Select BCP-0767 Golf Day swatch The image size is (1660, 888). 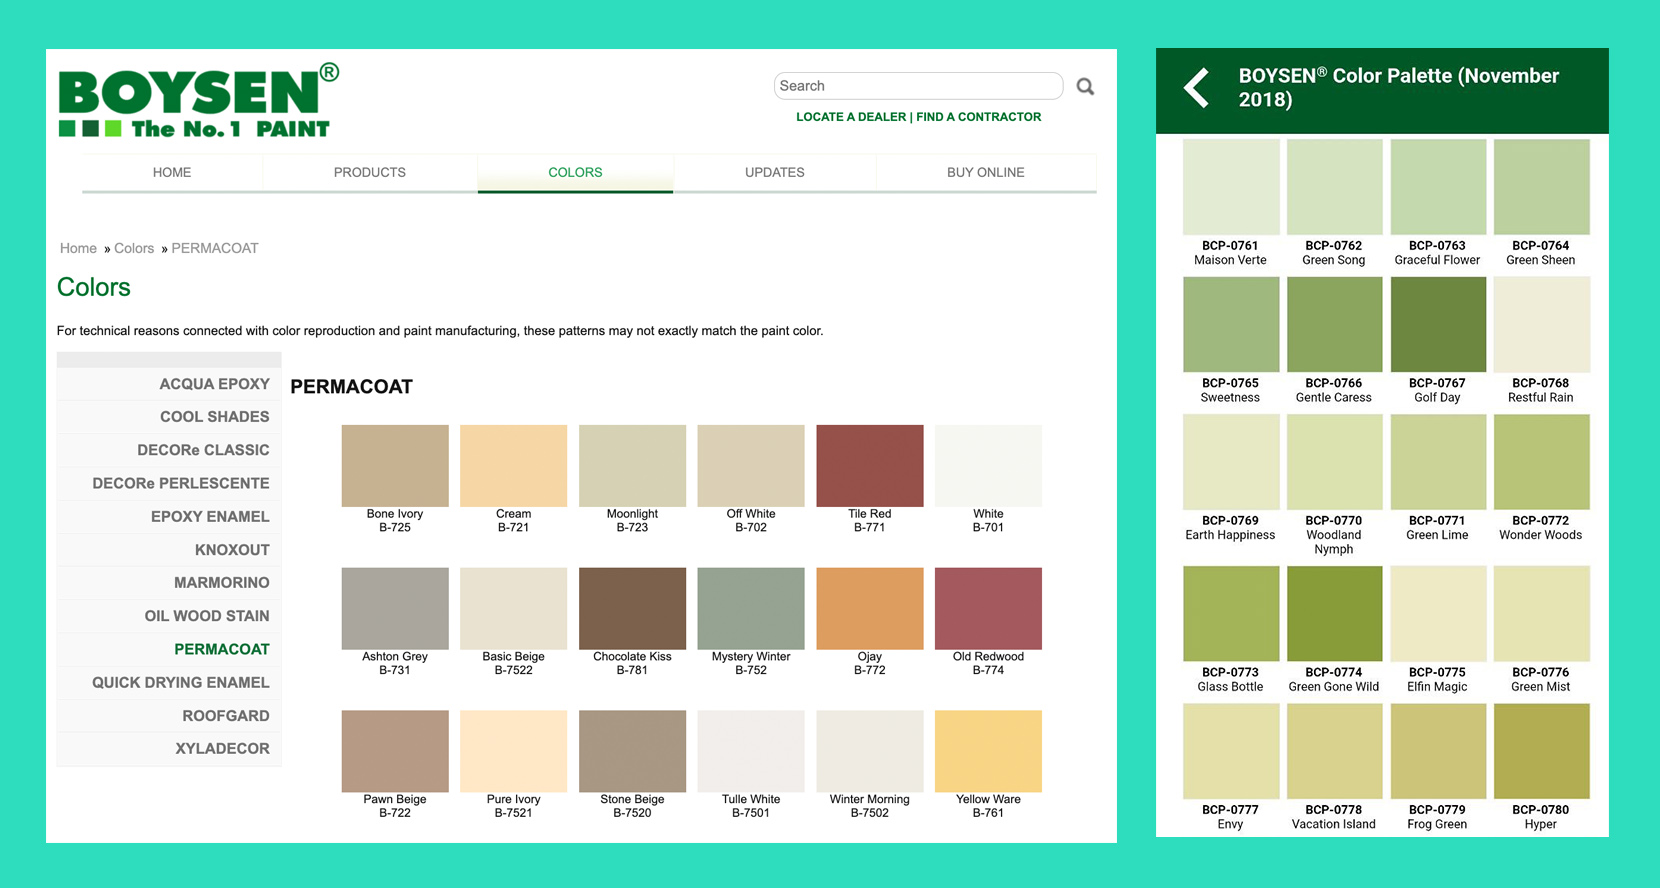click(1438, 325)
